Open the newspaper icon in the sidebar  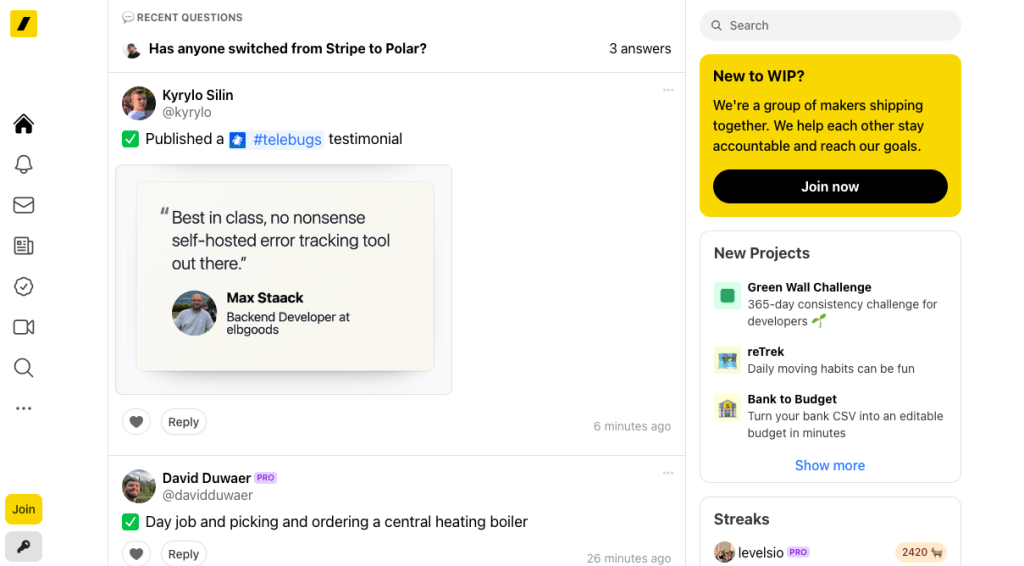[24, 246]
